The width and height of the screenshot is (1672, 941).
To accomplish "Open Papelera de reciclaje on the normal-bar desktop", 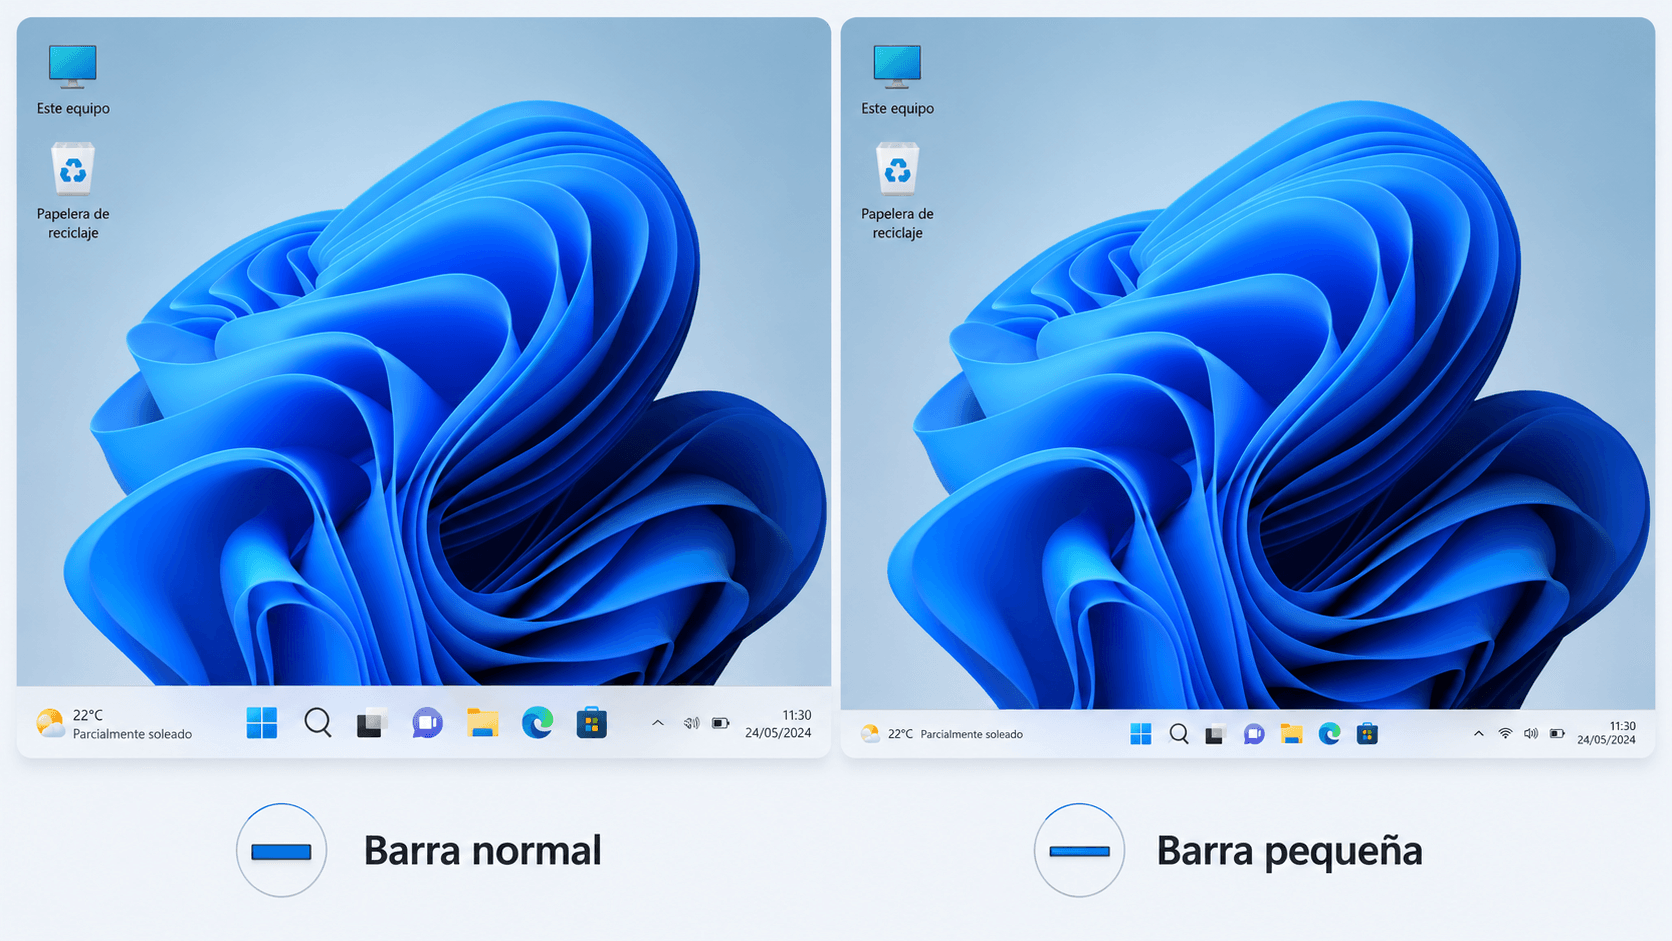I will [73, 191].
